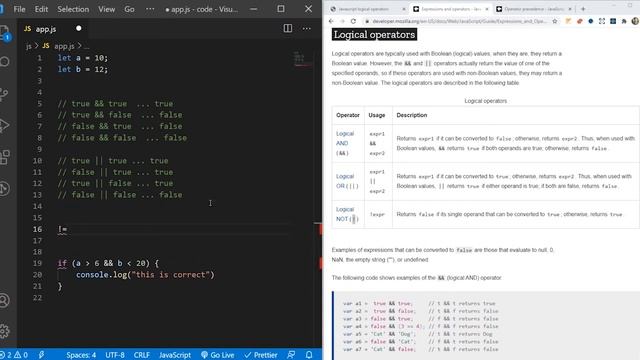Reload the MDN page in the browser
Screen dimensions: 640x360
coord(353,21)
